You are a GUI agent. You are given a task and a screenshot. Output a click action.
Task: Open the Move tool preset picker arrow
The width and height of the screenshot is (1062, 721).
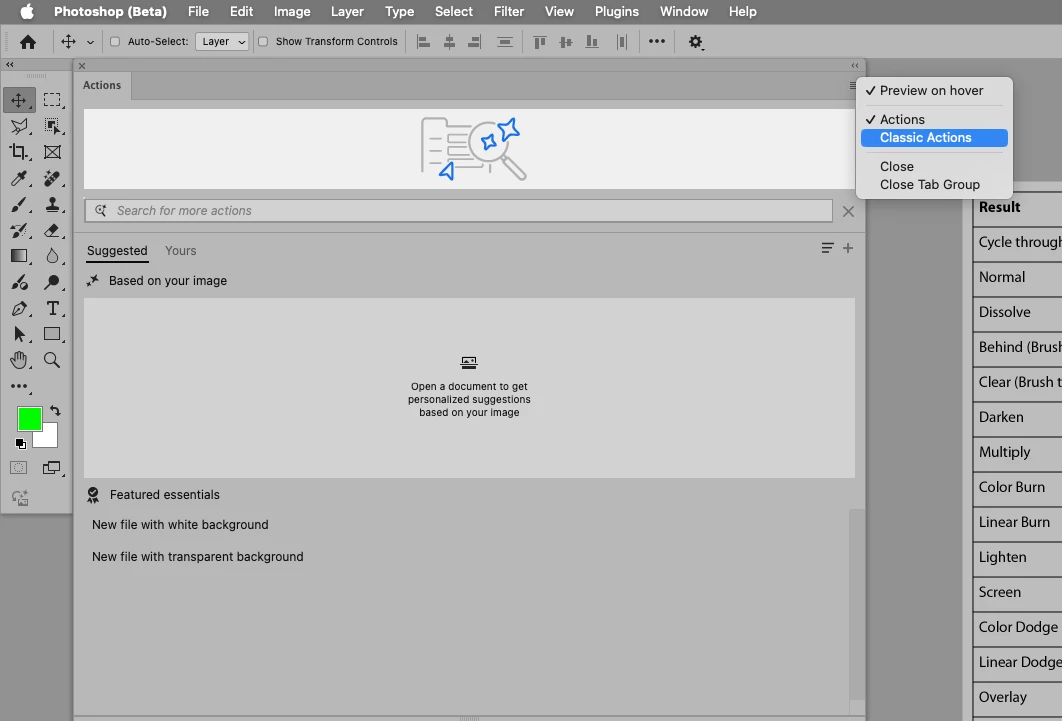(x=89, y=42)
